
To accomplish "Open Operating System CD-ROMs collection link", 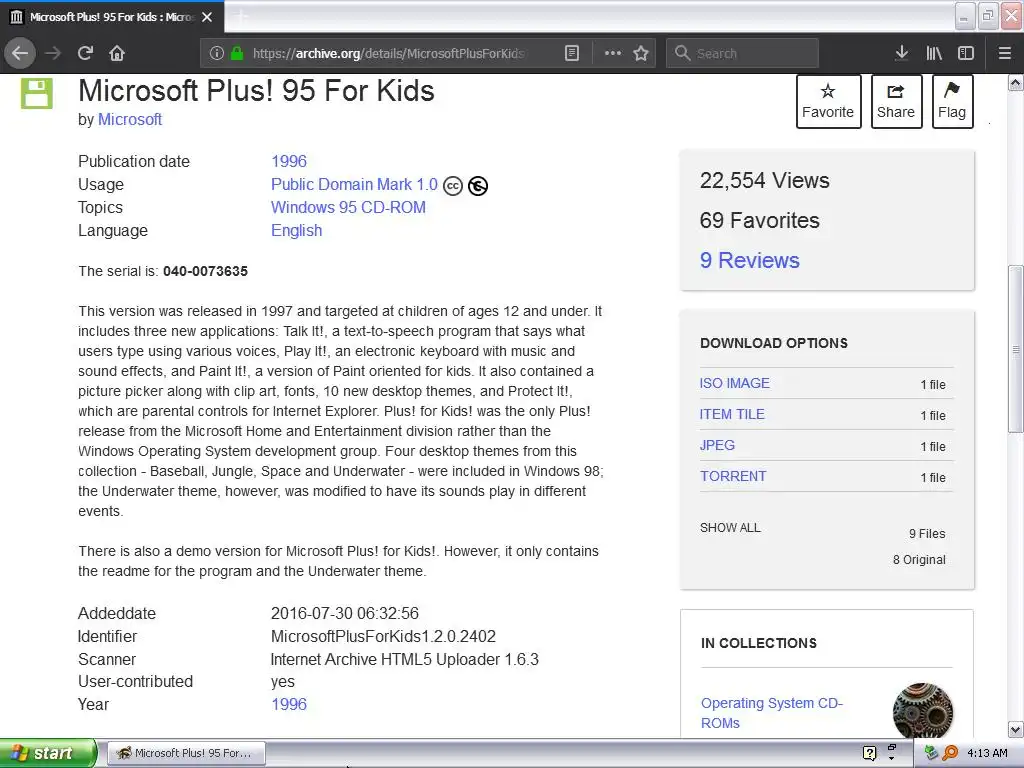I will pos(772,713).
